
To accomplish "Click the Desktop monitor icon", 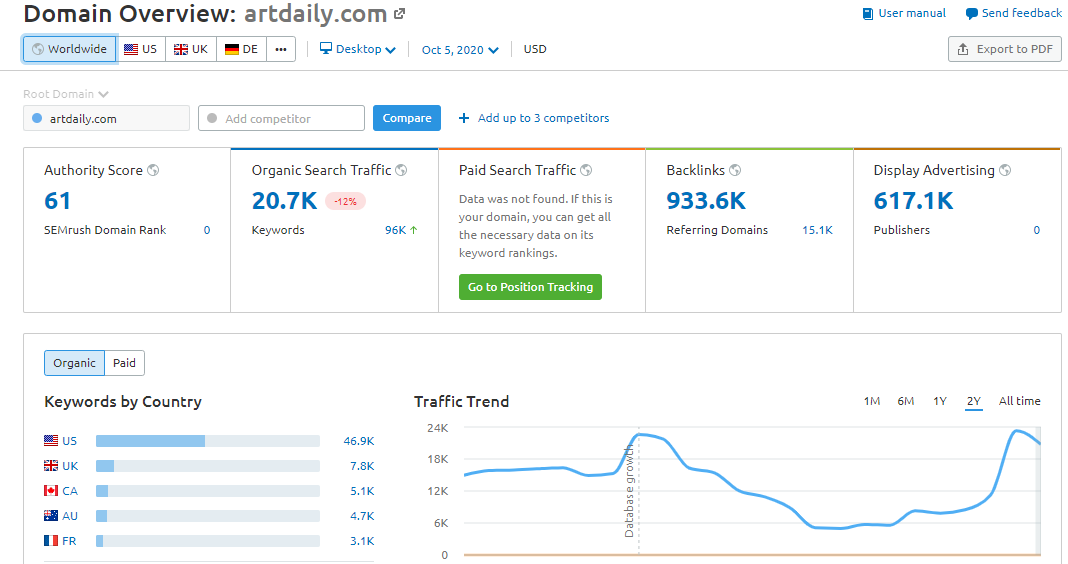I will 326,48.
